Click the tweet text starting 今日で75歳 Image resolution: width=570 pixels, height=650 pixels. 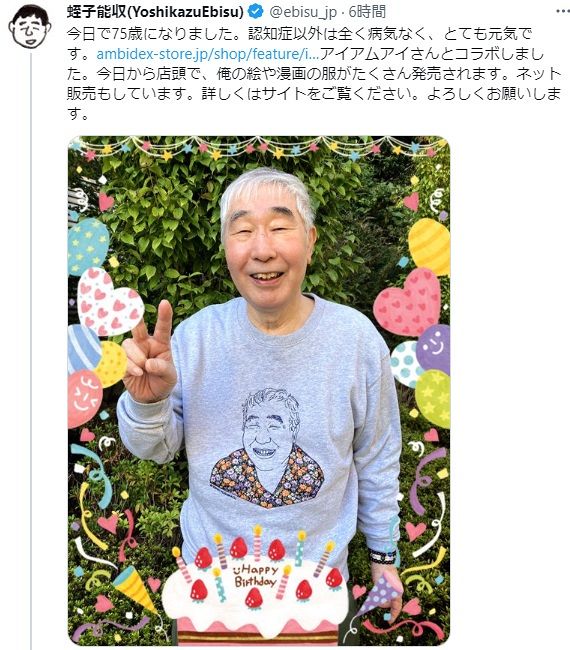(x=314, y=74)
